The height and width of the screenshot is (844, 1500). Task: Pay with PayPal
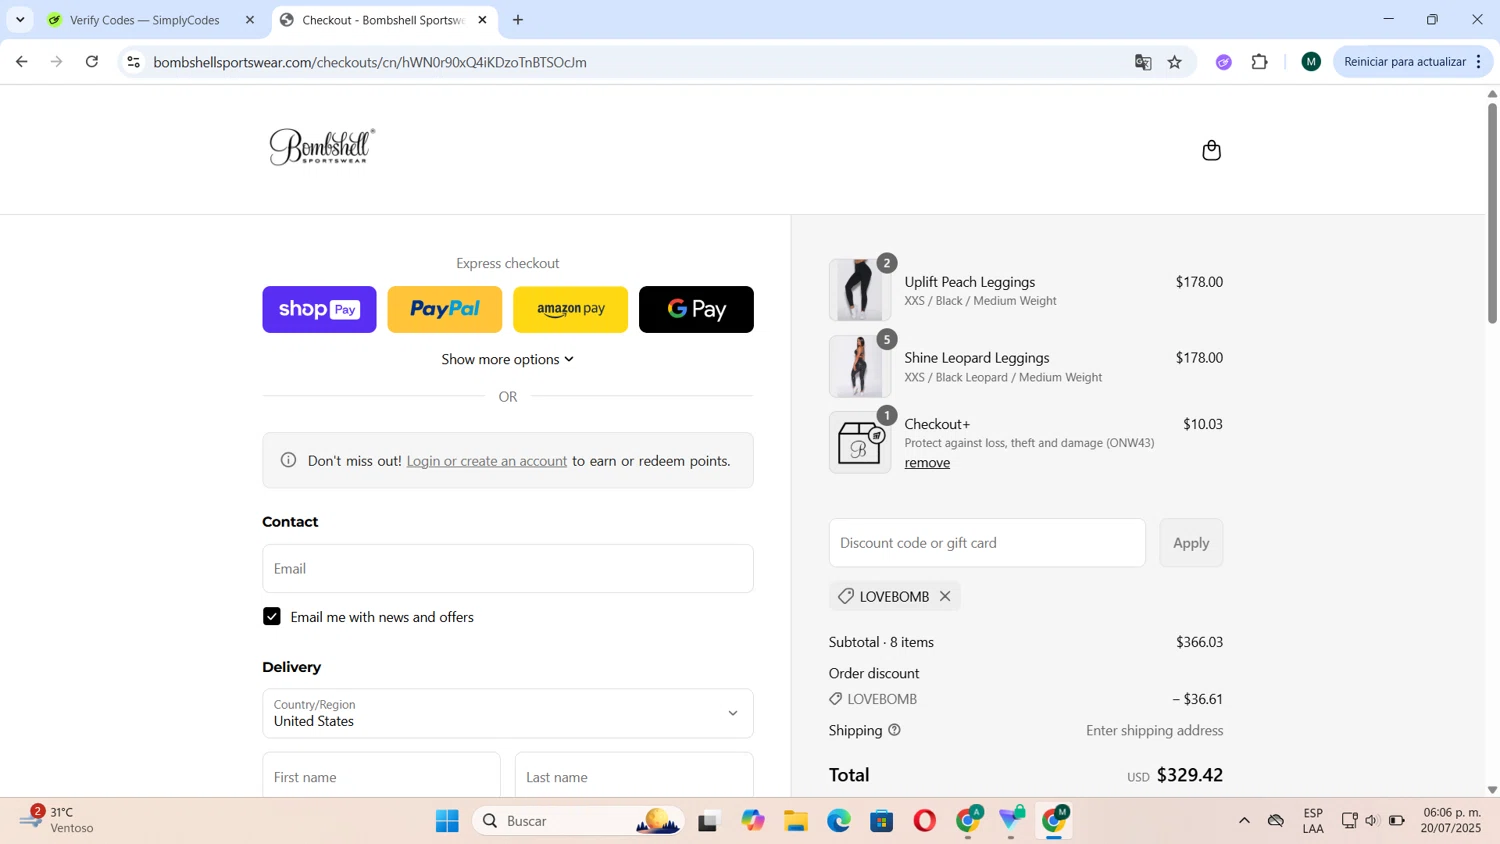tap(445, 309)
